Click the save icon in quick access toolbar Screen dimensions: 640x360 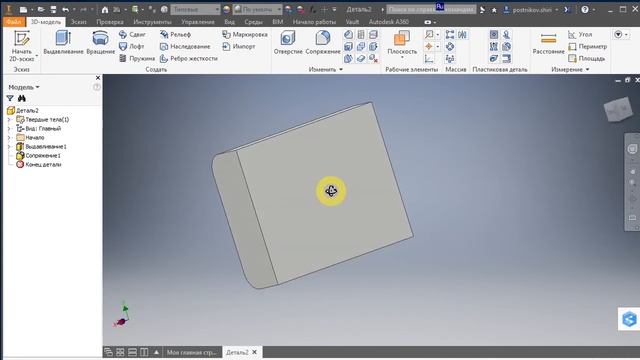coord(53,9)
